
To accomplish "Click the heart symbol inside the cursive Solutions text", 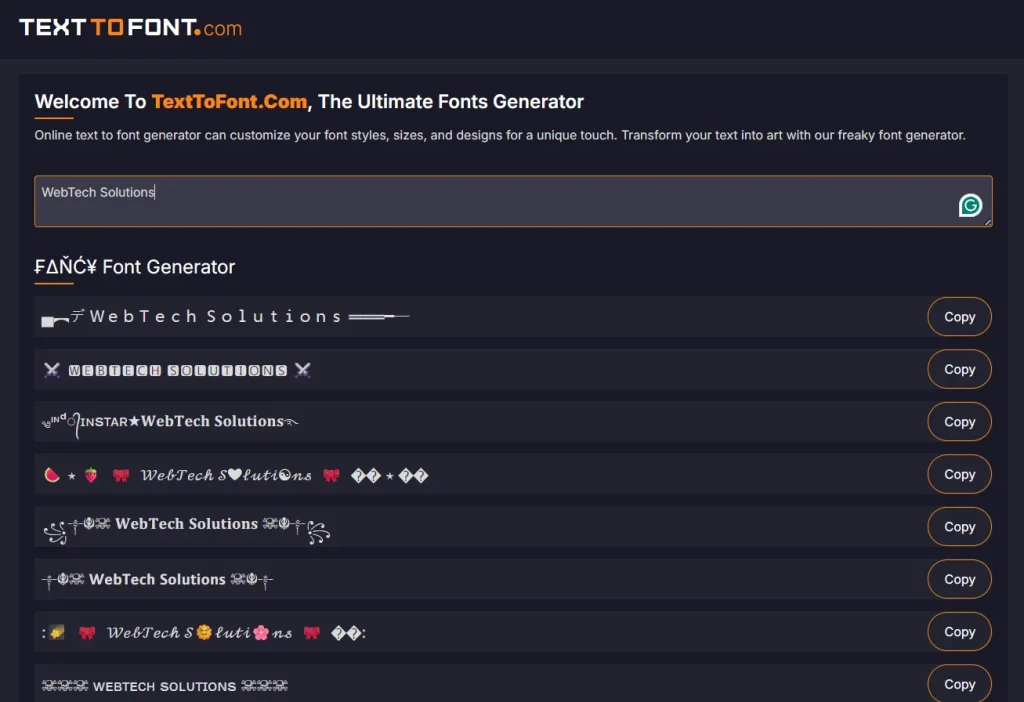I will tap(235, 475).
